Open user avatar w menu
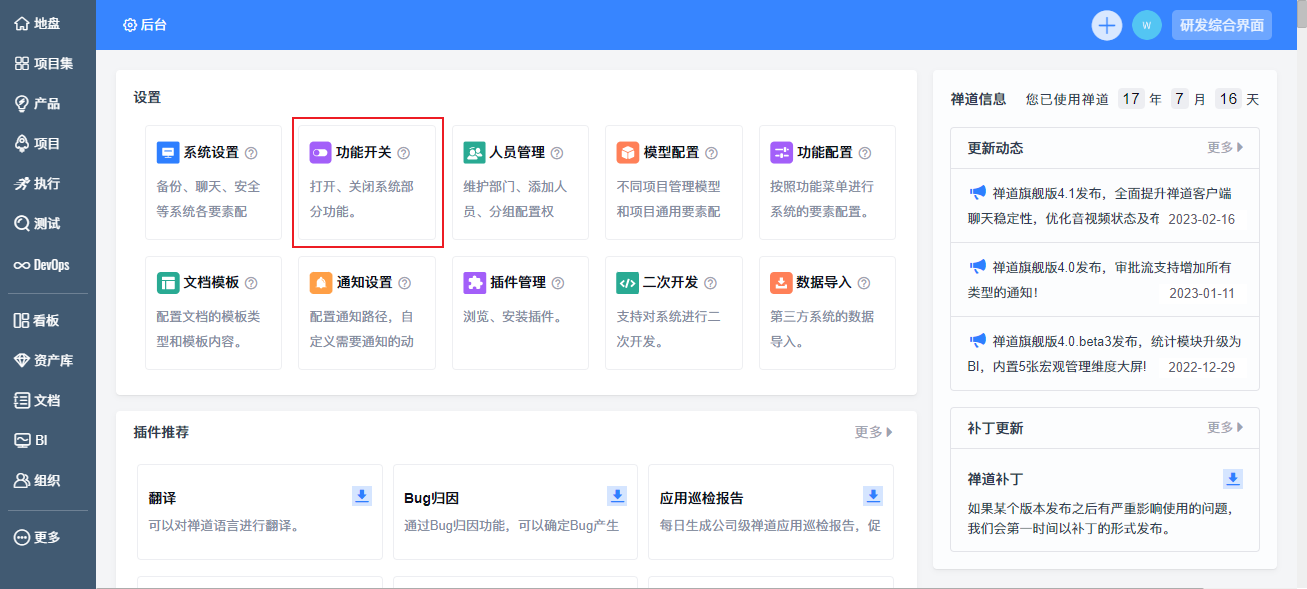 coord(1147,25)
